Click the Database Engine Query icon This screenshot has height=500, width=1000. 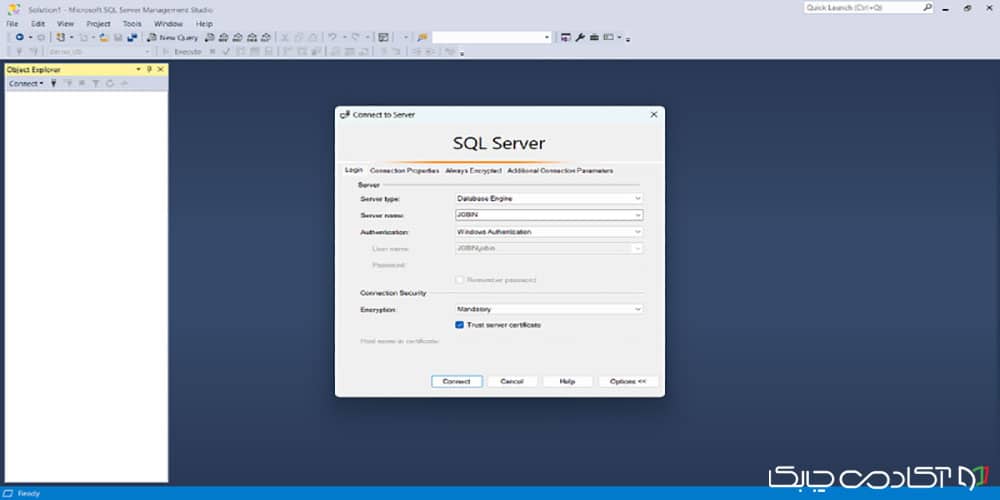tap(210, 38)
